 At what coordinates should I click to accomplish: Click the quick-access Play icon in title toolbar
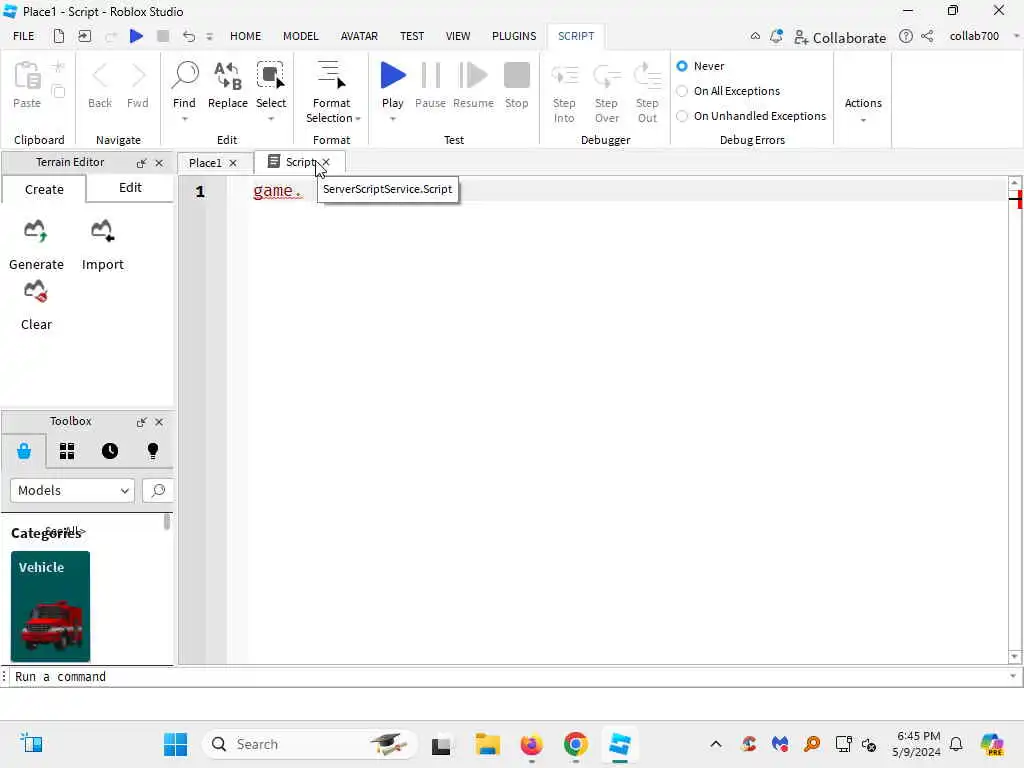(x=136, y=36)
